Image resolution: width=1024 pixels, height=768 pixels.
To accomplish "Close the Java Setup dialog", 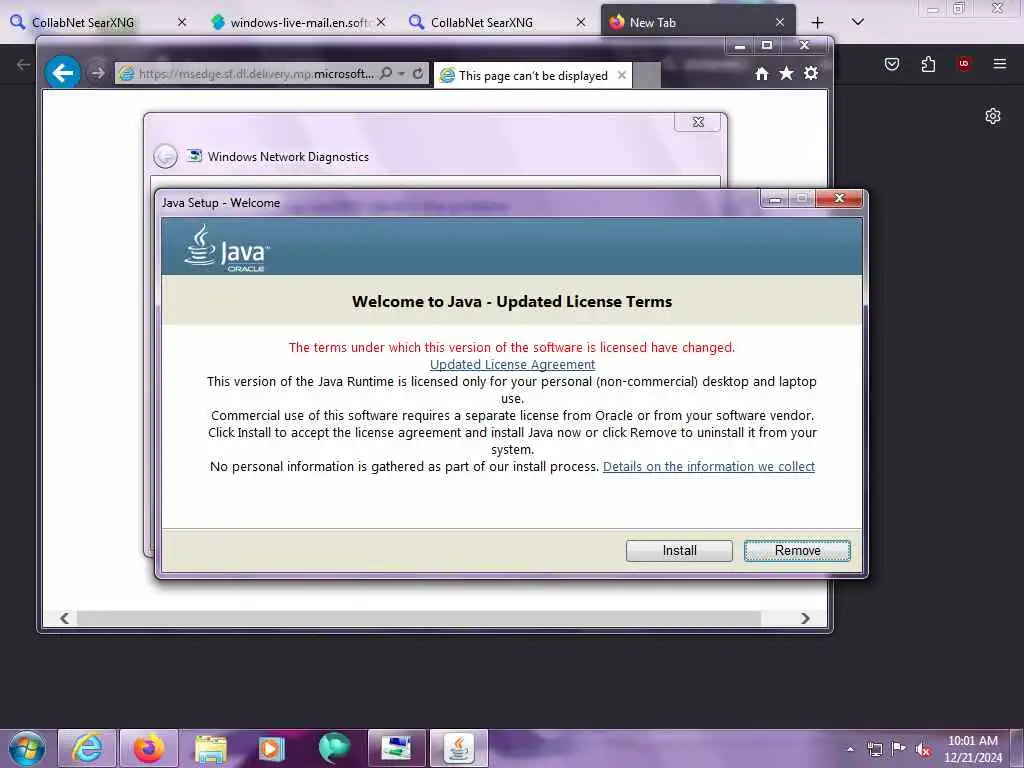I will click(839, 198).
